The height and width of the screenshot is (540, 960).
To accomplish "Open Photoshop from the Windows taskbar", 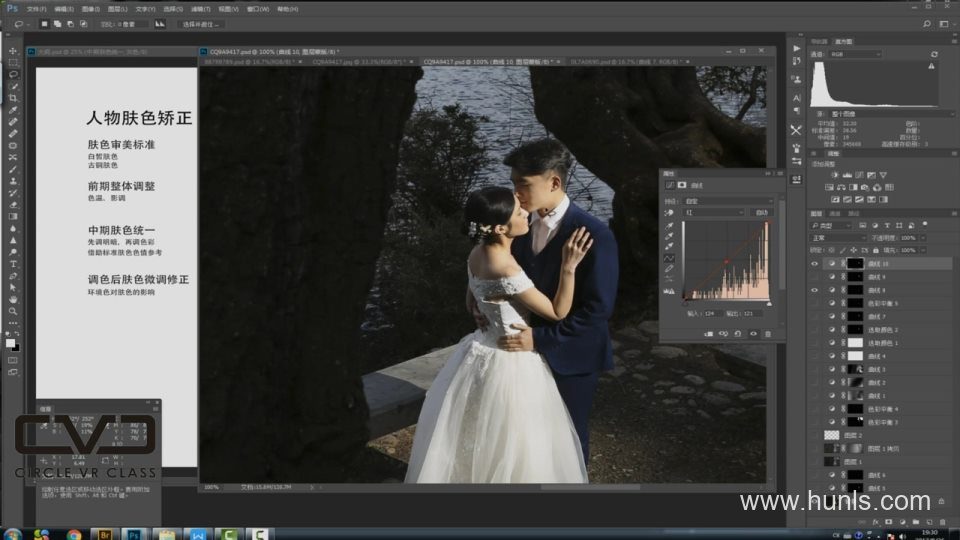I will click(134, 534).
